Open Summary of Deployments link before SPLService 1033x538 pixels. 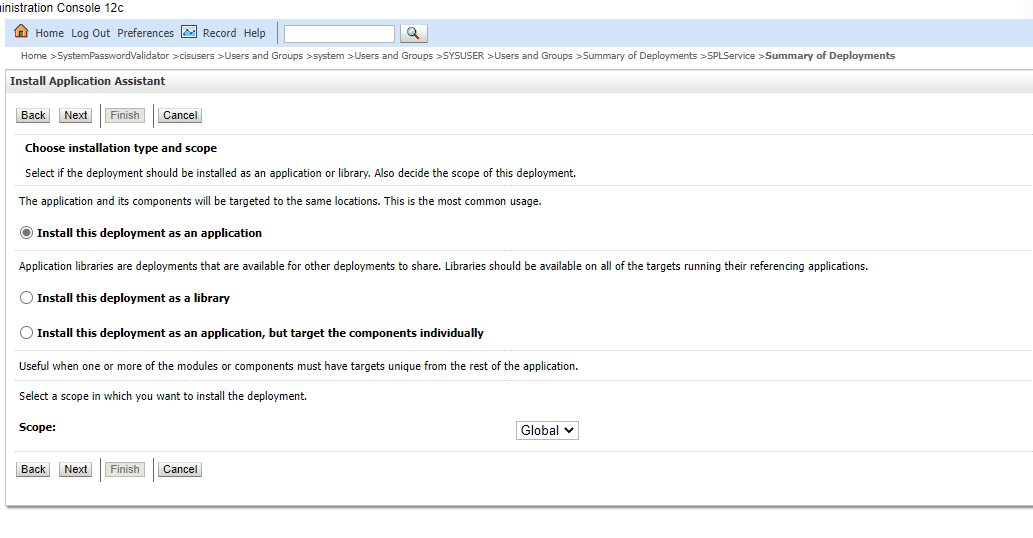point(640,56)
